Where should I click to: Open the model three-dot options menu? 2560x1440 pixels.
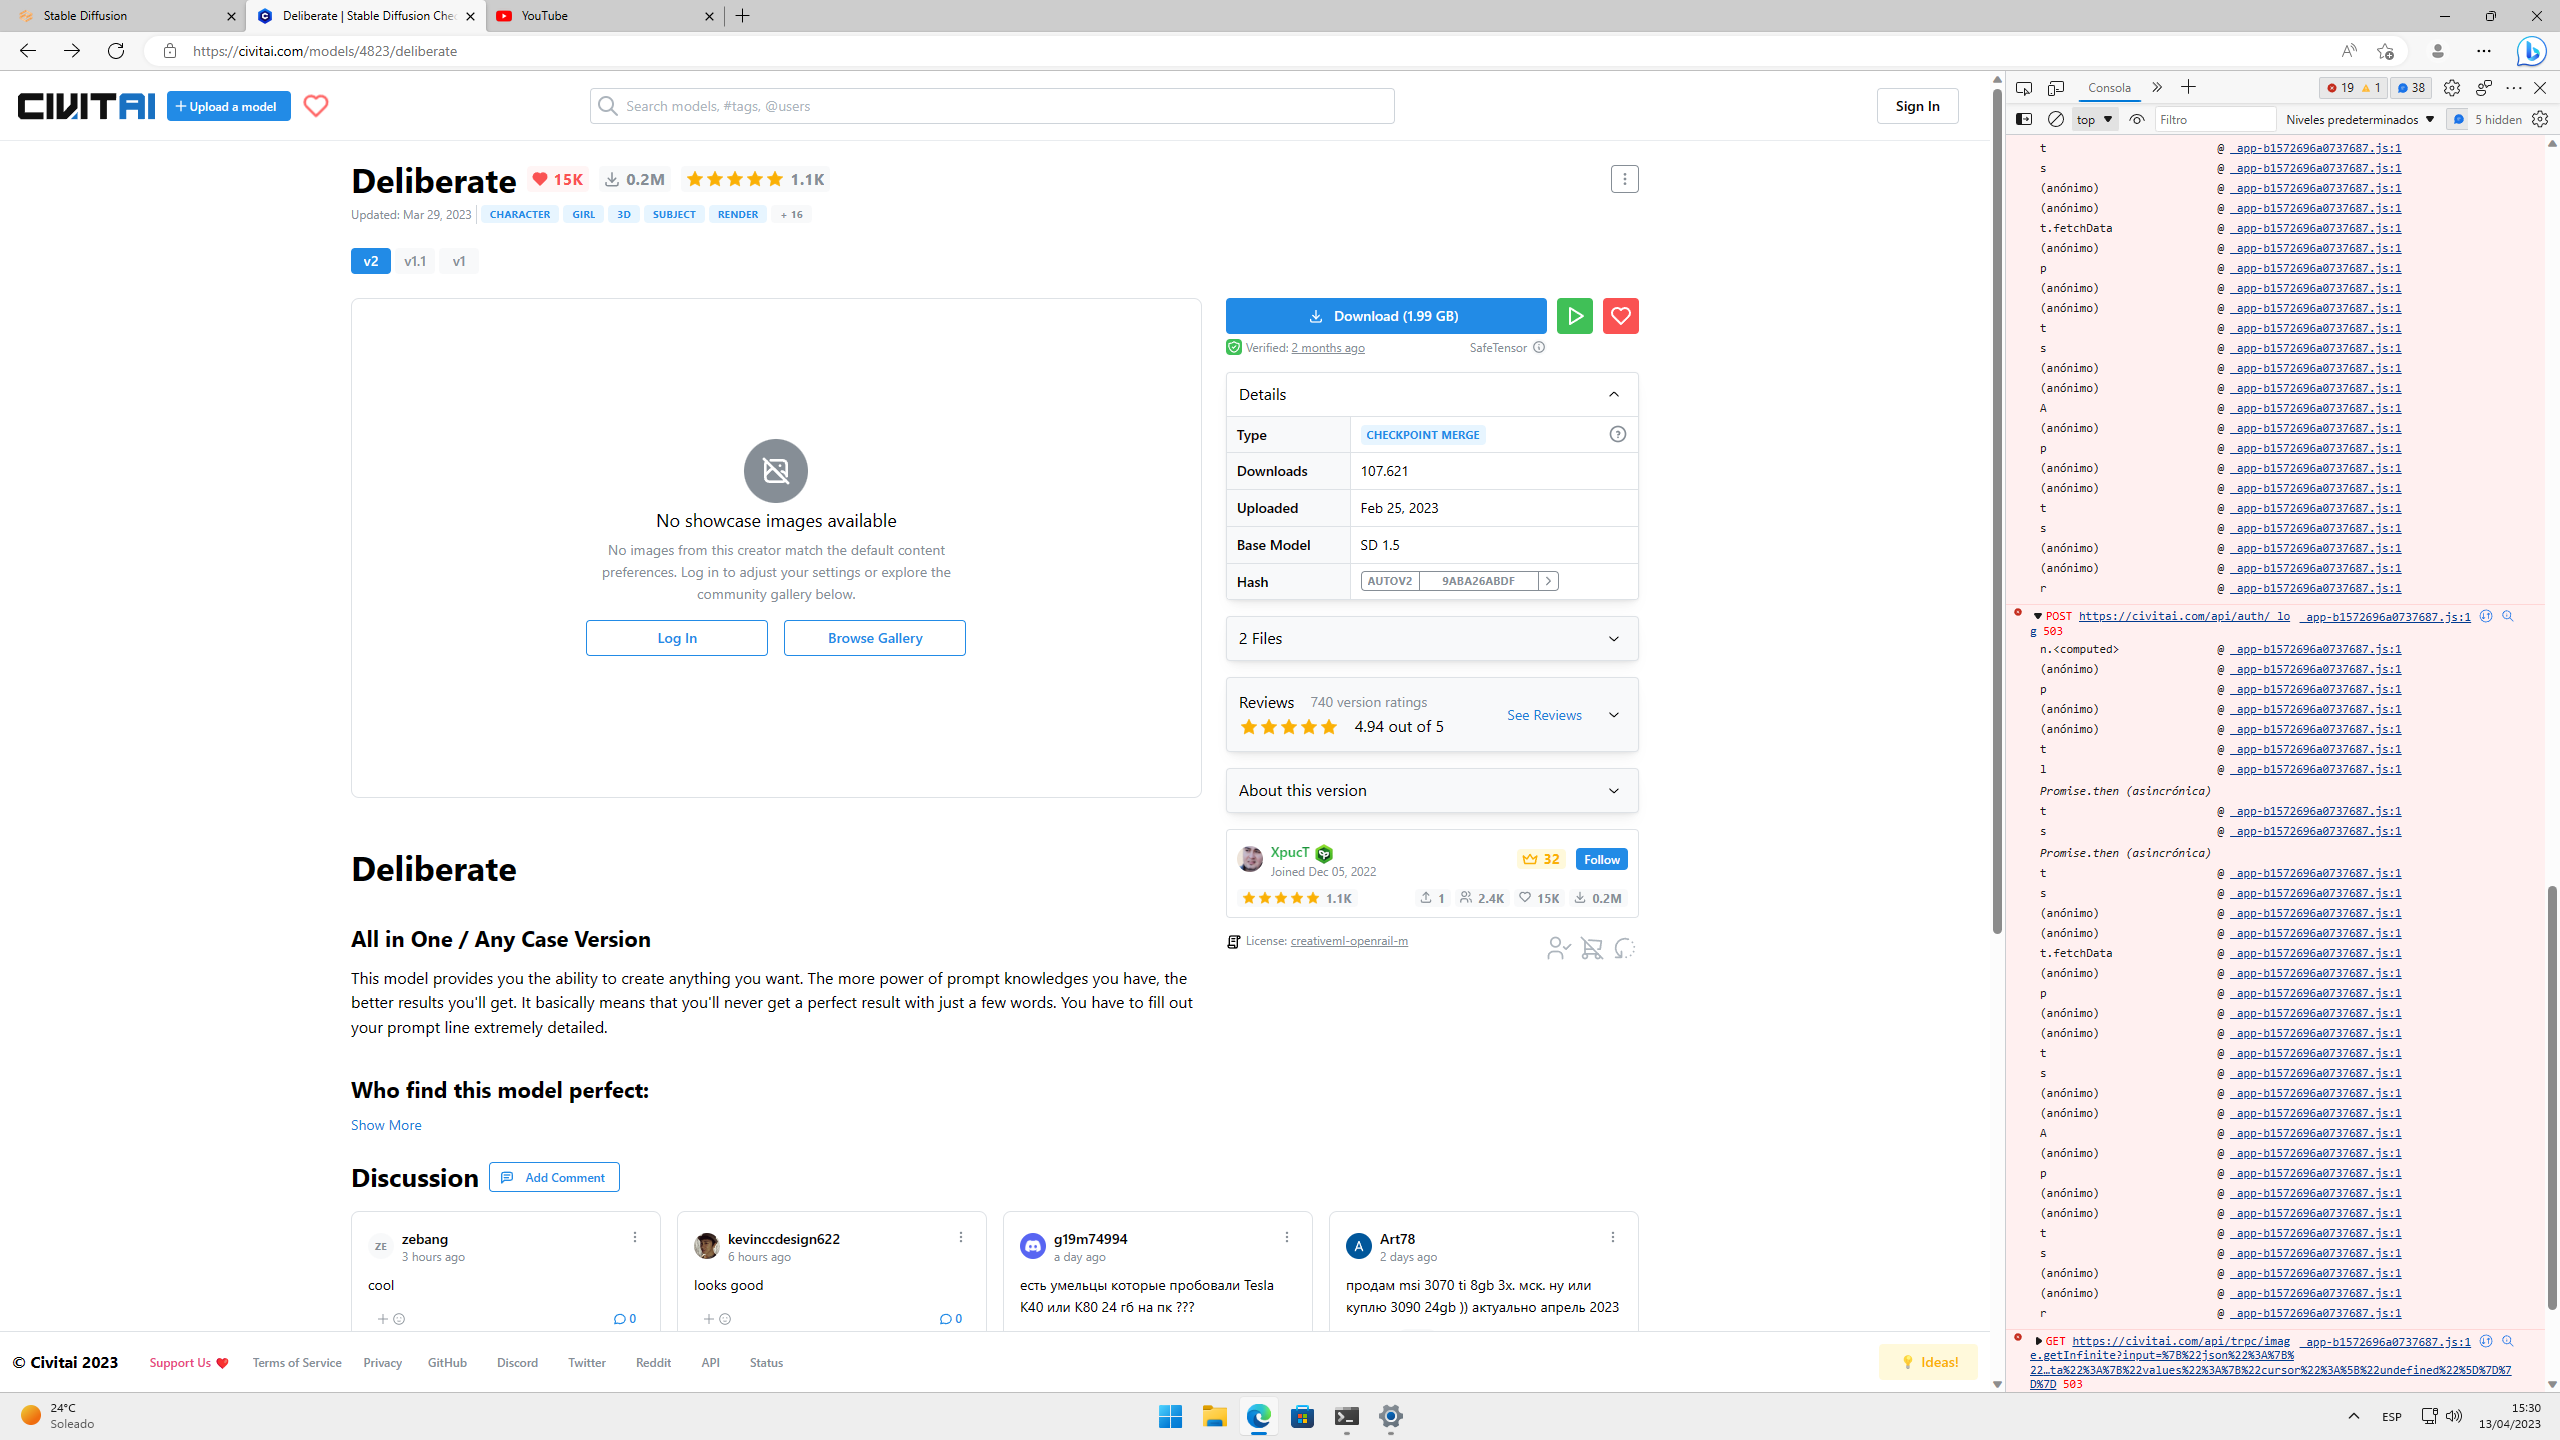[x=1624, y=180]
